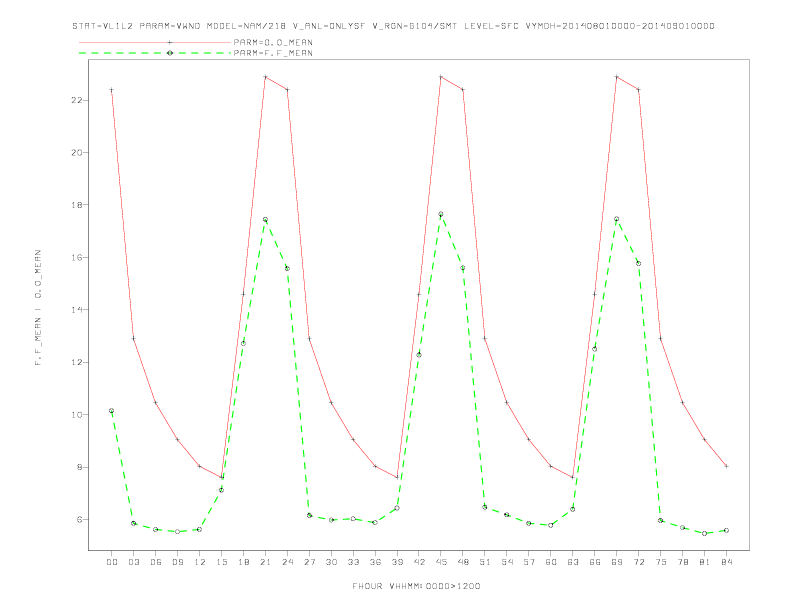Screen dimensions: 792x612
Task: Pick the red O.O_MEAN point at hour 84
Action: tap(726, 466)
